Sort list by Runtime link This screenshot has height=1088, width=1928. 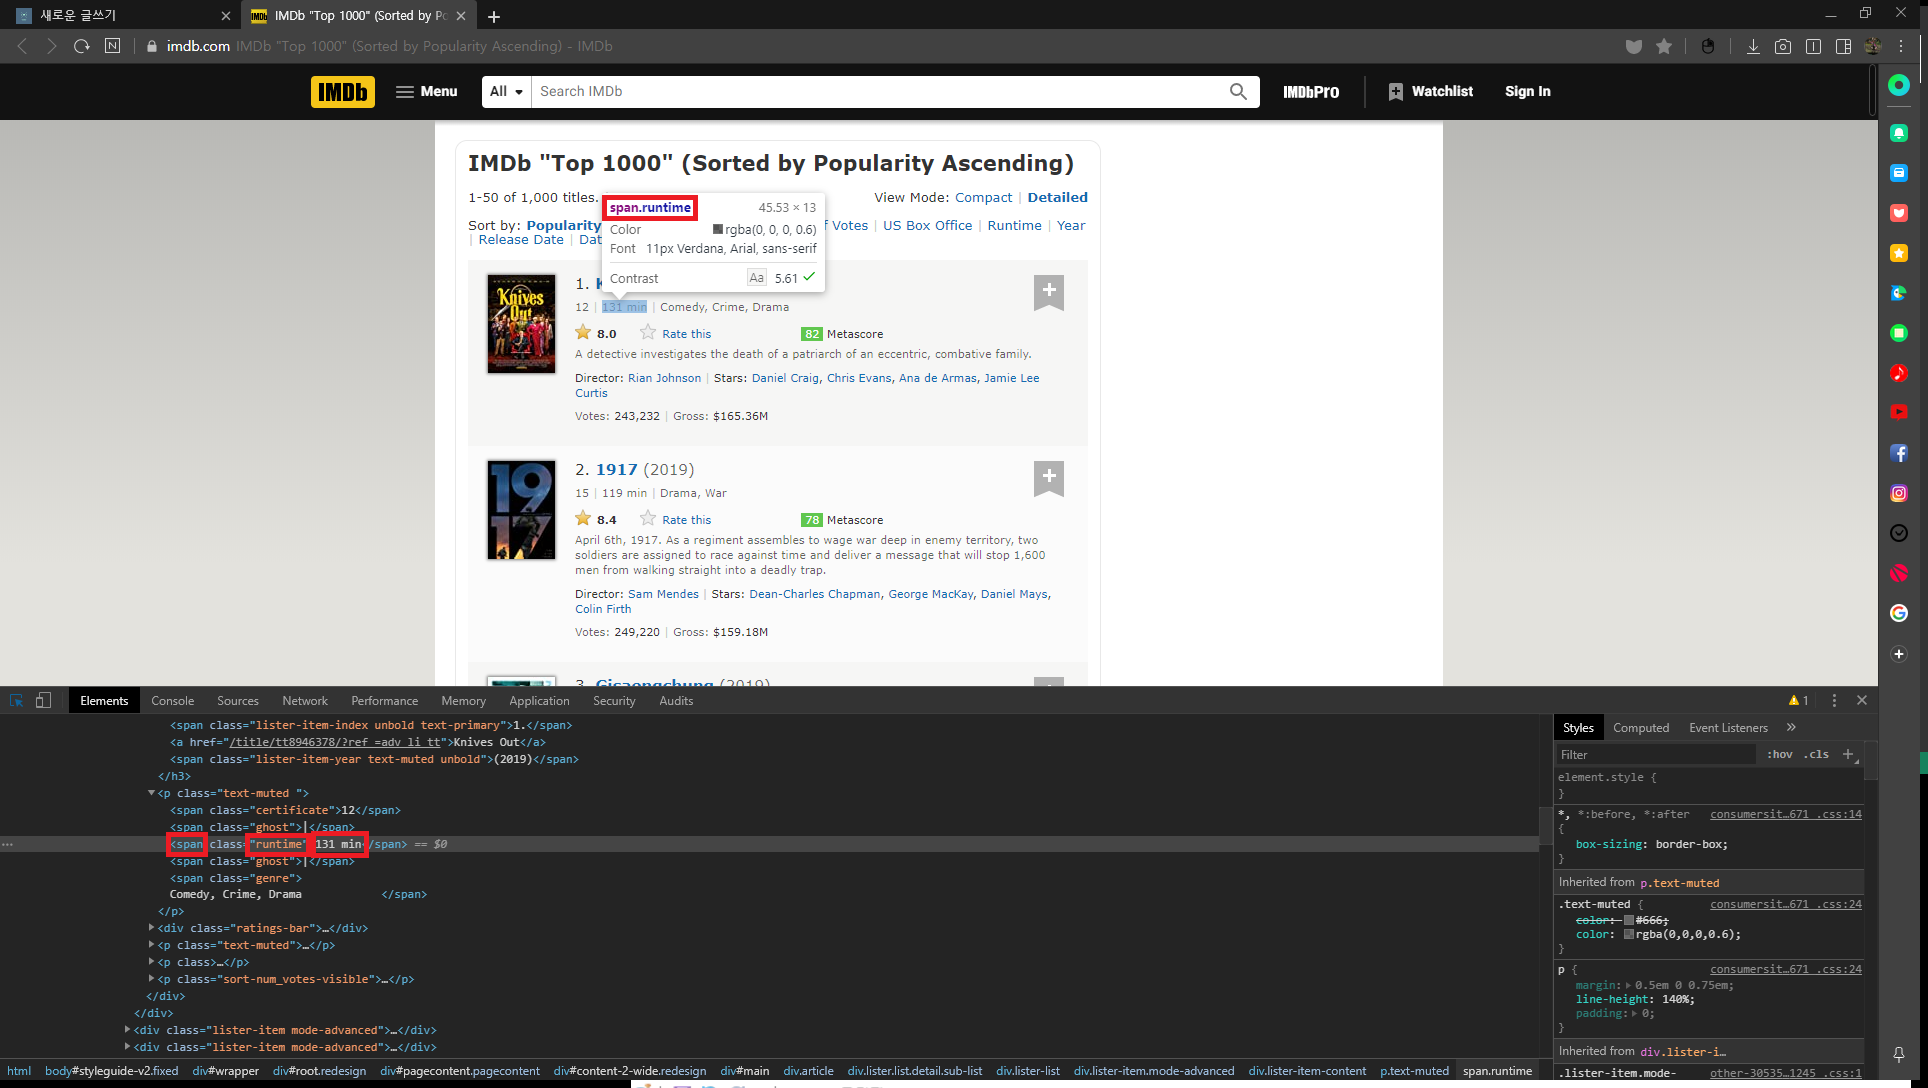click(1014, 226)
